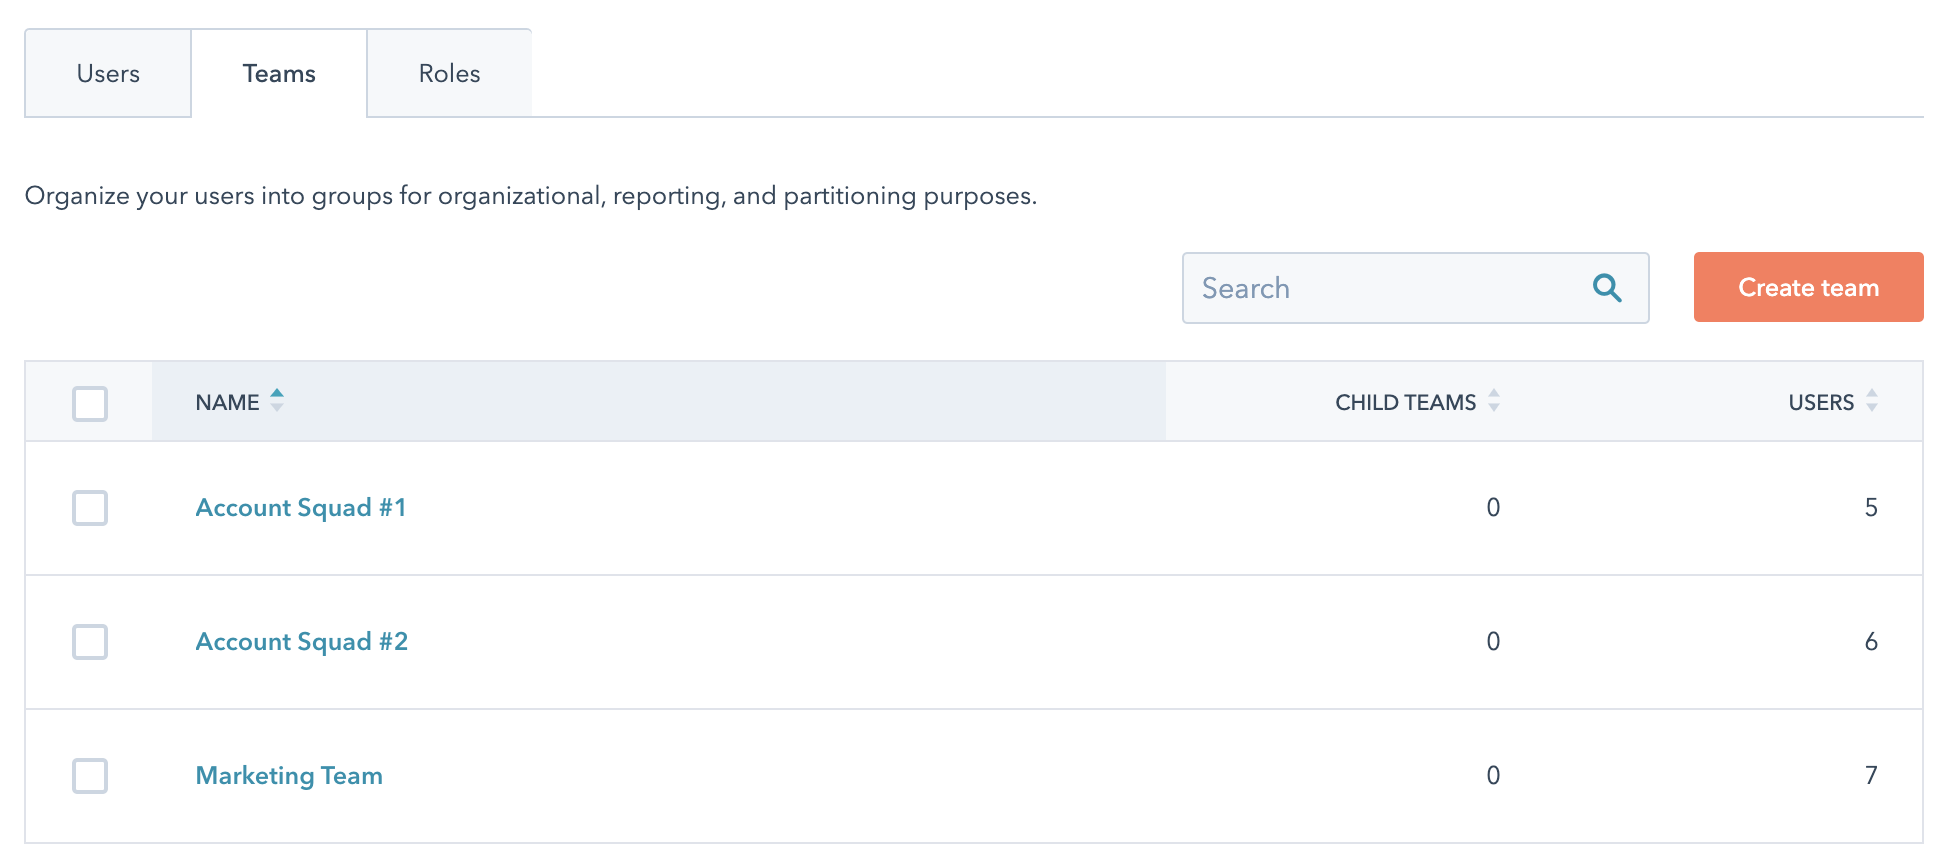1948x868 pixels.
Task: Toggle the select-all checkbox in table header
Action: point(90,404)
